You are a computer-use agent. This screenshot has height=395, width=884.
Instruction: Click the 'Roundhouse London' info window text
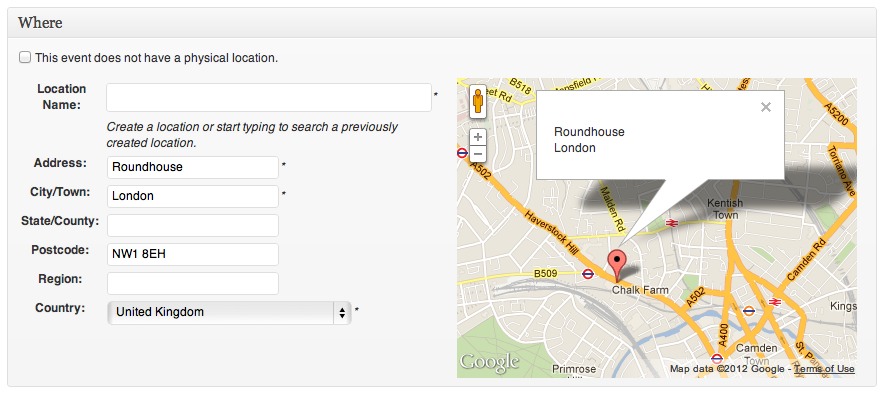pos(589,140)
